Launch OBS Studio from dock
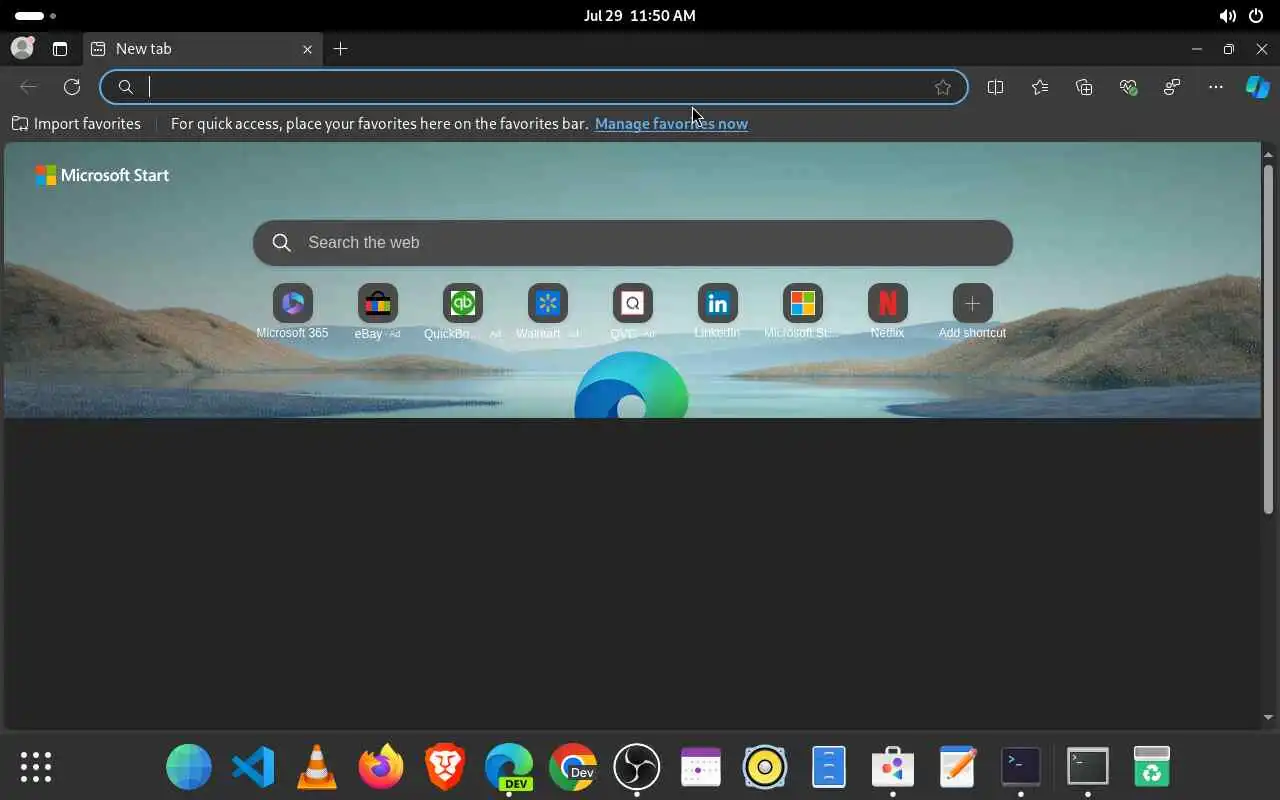 pyautogui.click(x=637, y=767)
